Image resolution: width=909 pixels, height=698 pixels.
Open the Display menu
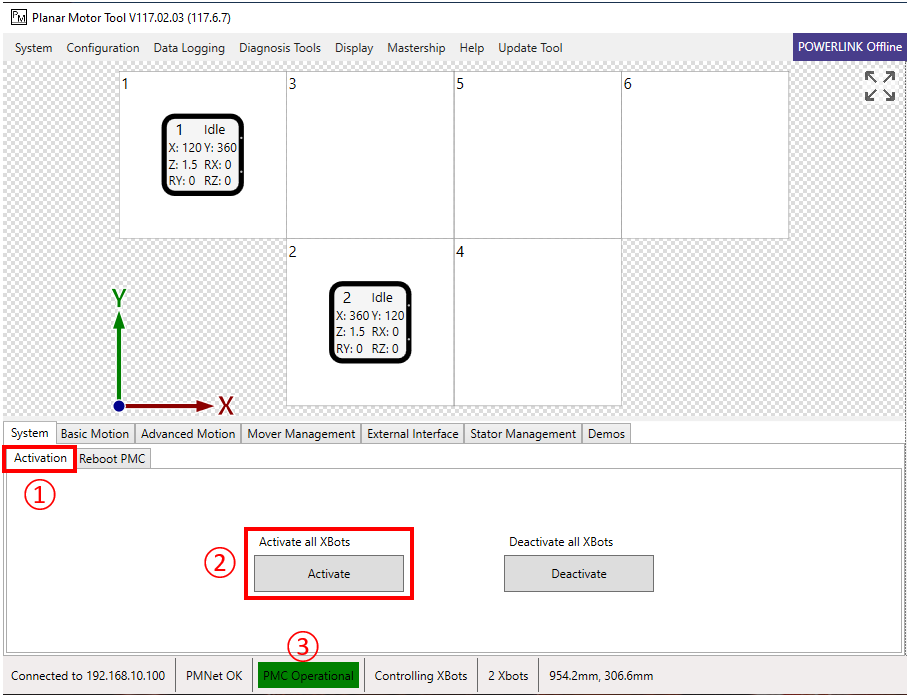pyautogui.click(x=354, y=48)
